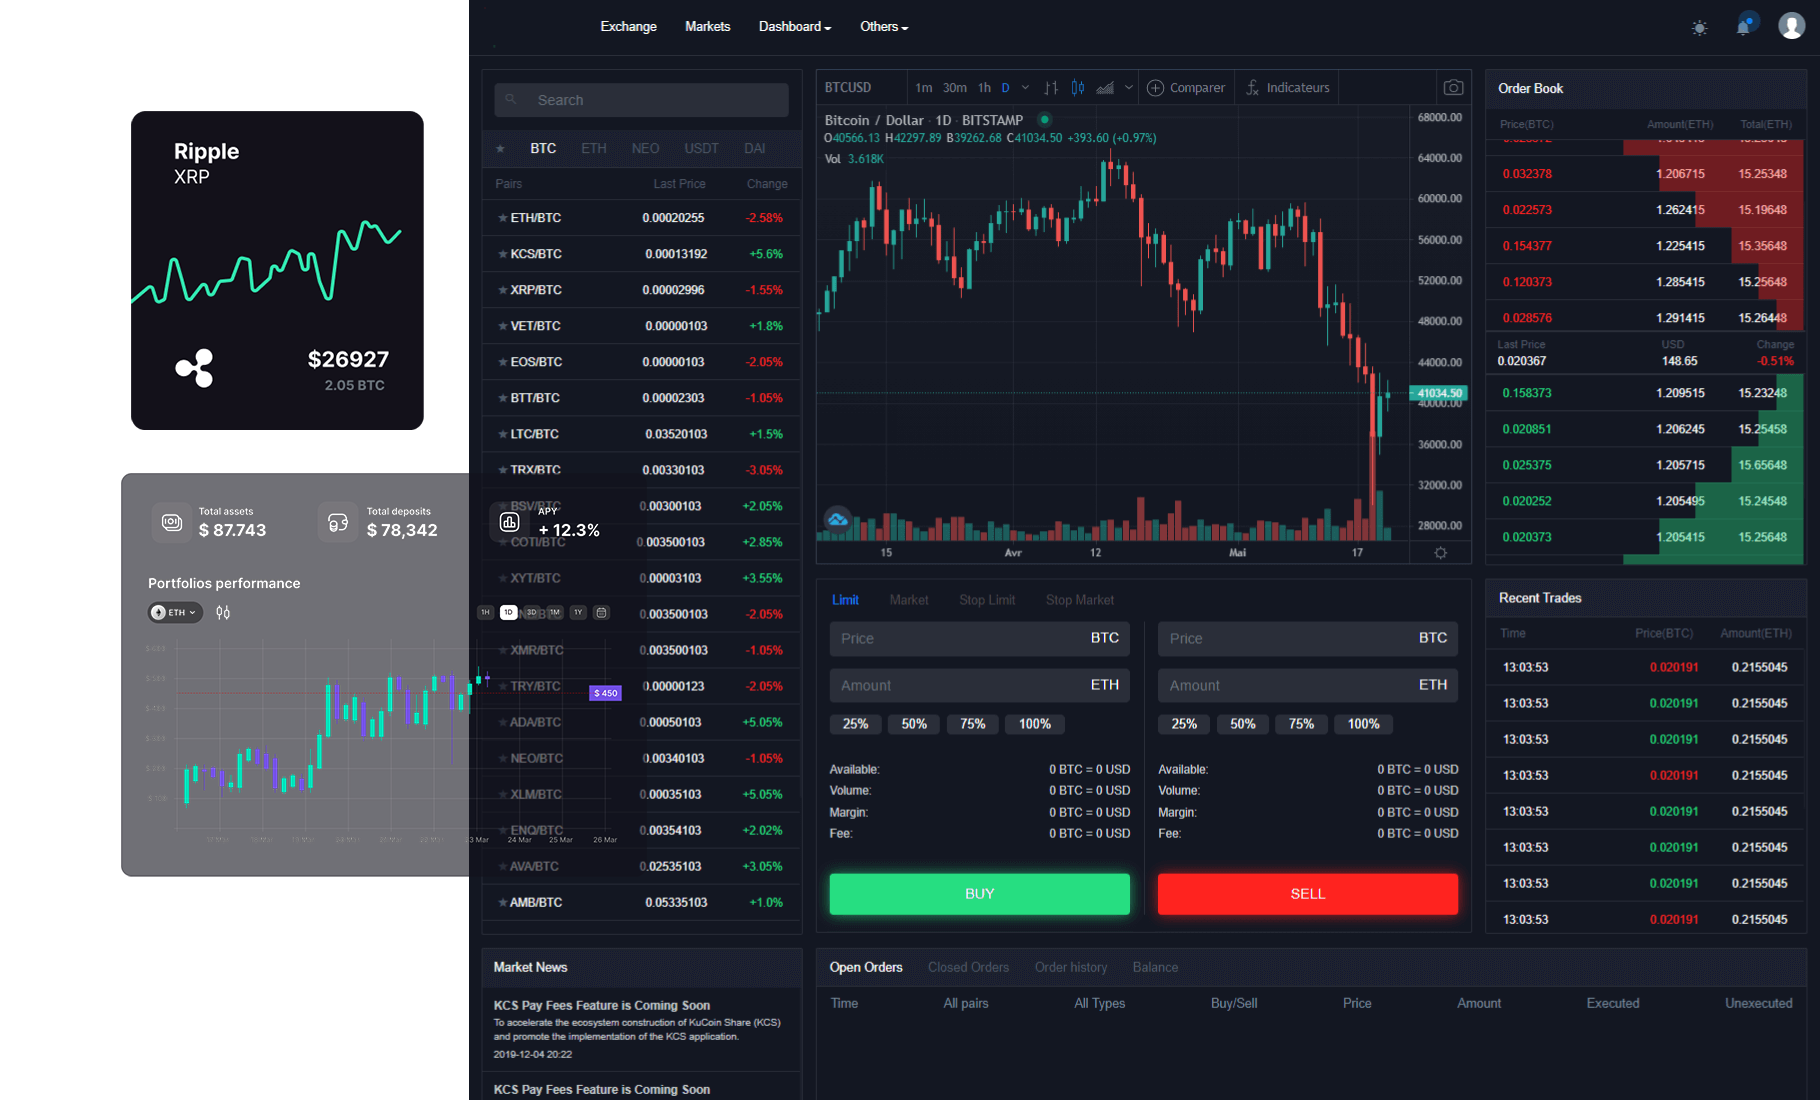The width and height of the screenshot is (1820, 1100).
Task: Open the calendar icon in Portfolios performance
Action: point(601,612)
